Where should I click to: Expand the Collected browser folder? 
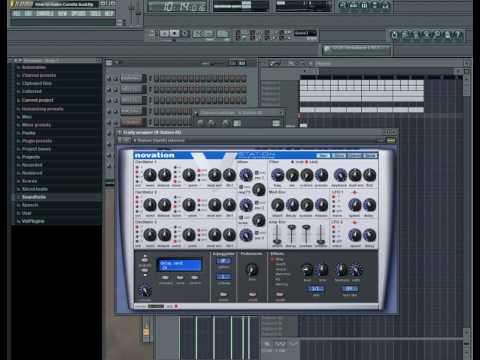pyautogui.click(x=32, y=91)
